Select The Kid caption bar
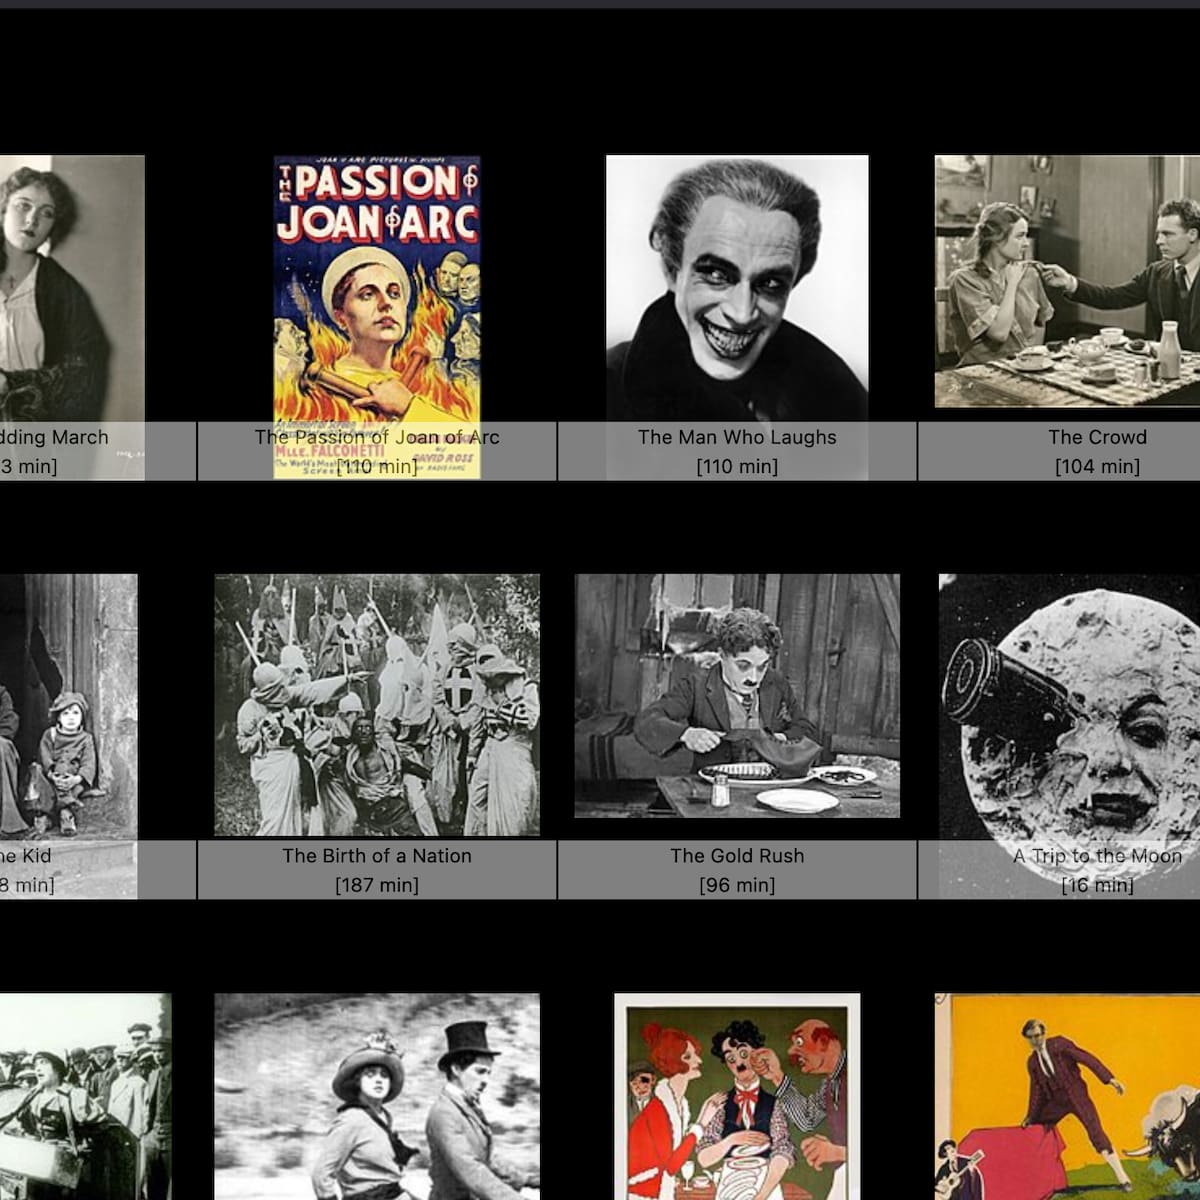Viewport: 1200px width, 1200px height. point(40,870)
